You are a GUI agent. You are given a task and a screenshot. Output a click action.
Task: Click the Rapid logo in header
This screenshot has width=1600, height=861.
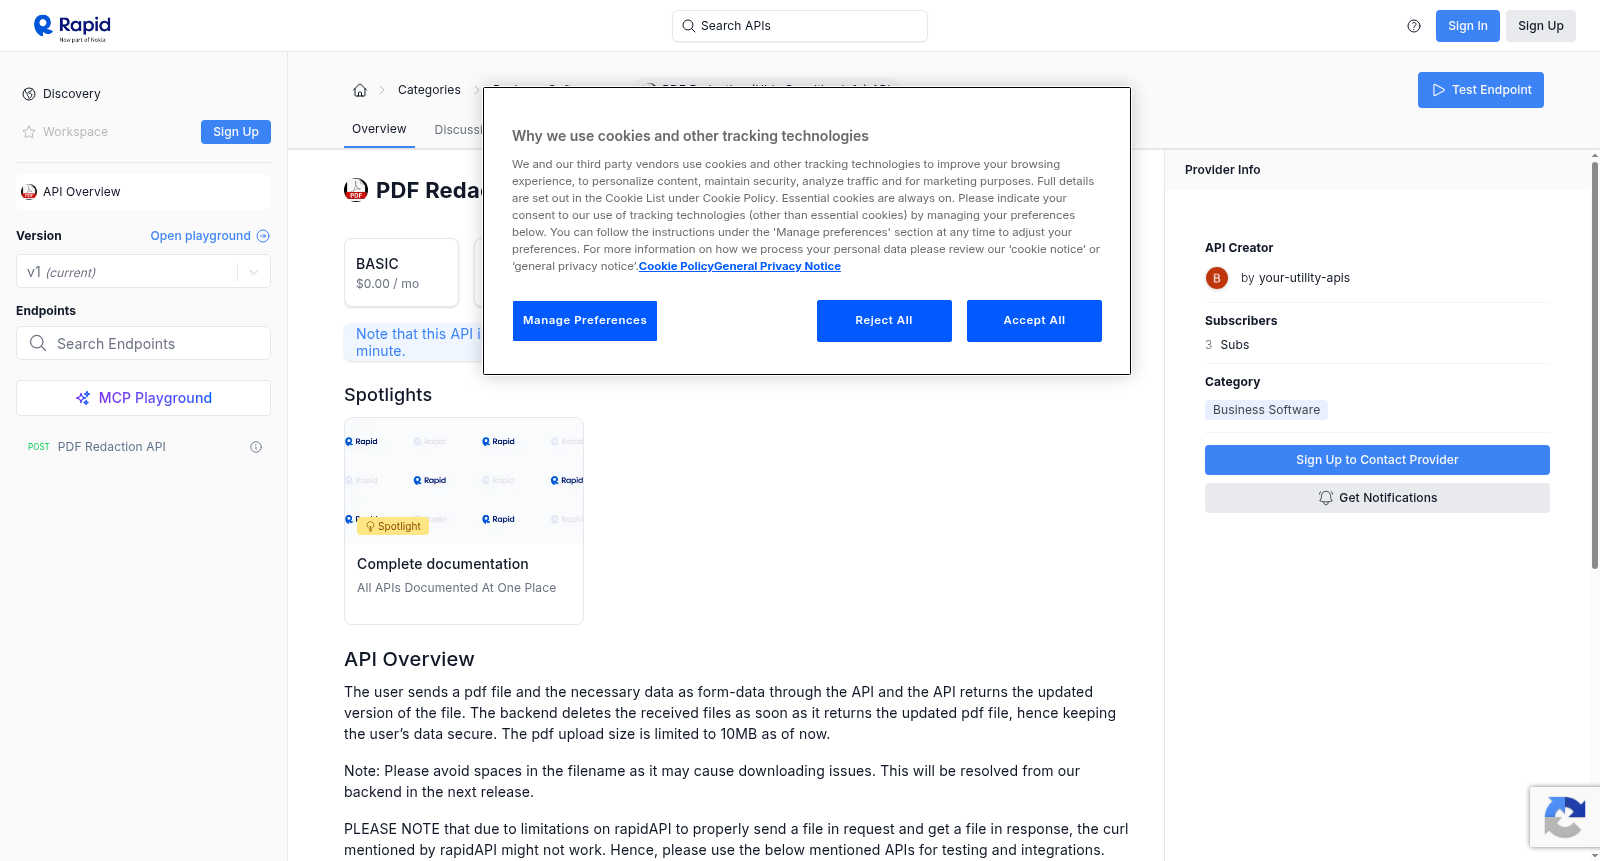click(72, 27)
